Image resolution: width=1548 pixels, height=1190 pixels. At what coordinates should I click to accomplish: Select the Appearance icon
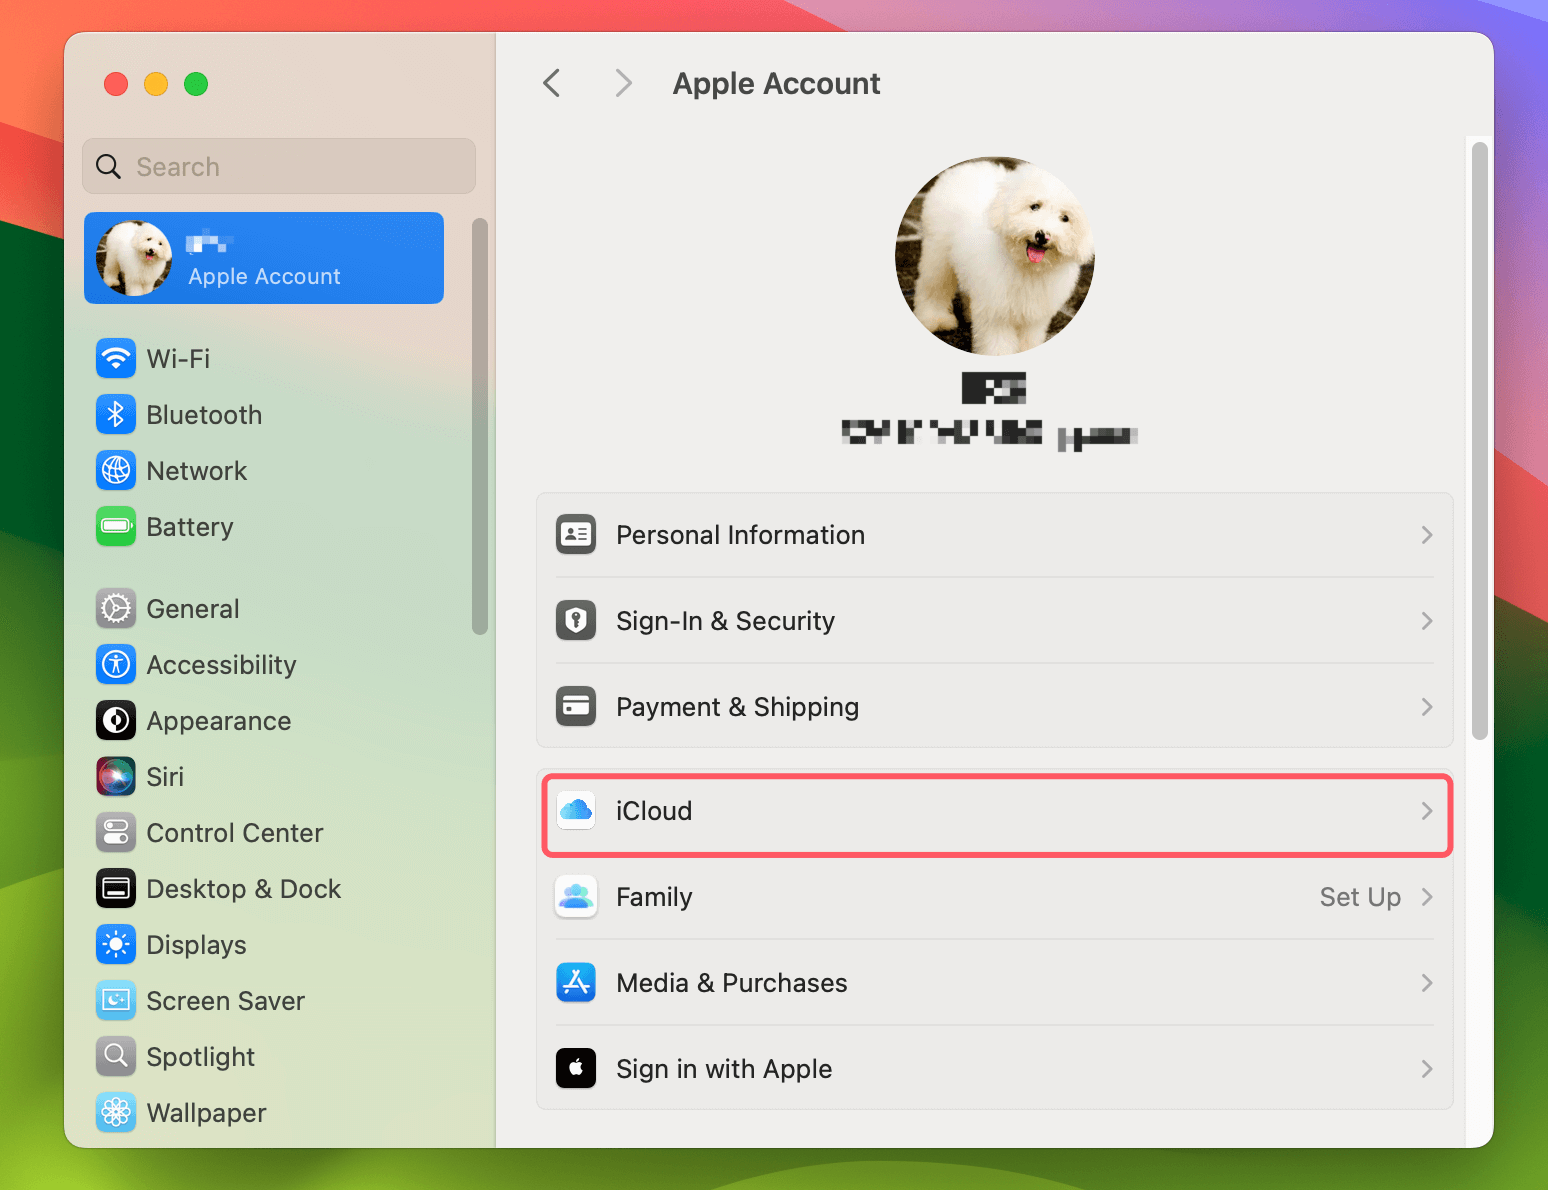(x=116, y=720)
